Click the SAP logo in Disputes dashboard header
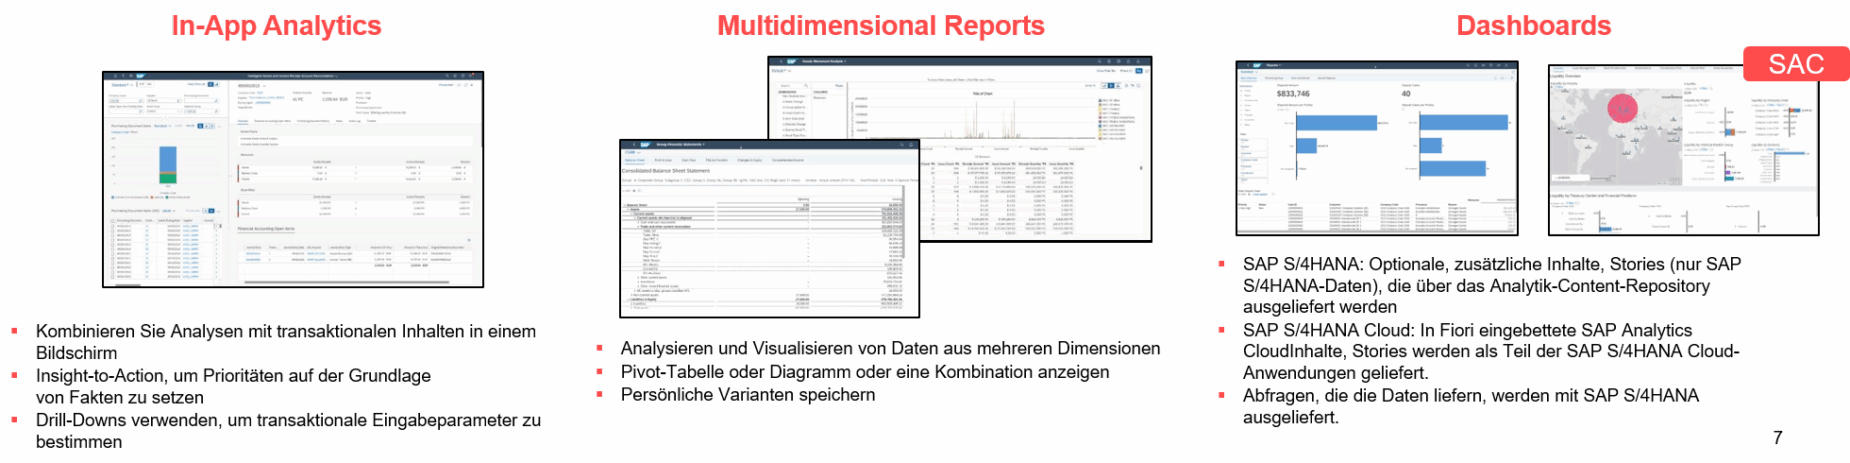Image resolution: width=1850 pixels, height=463 pixels. click(x=1259, y=65)
